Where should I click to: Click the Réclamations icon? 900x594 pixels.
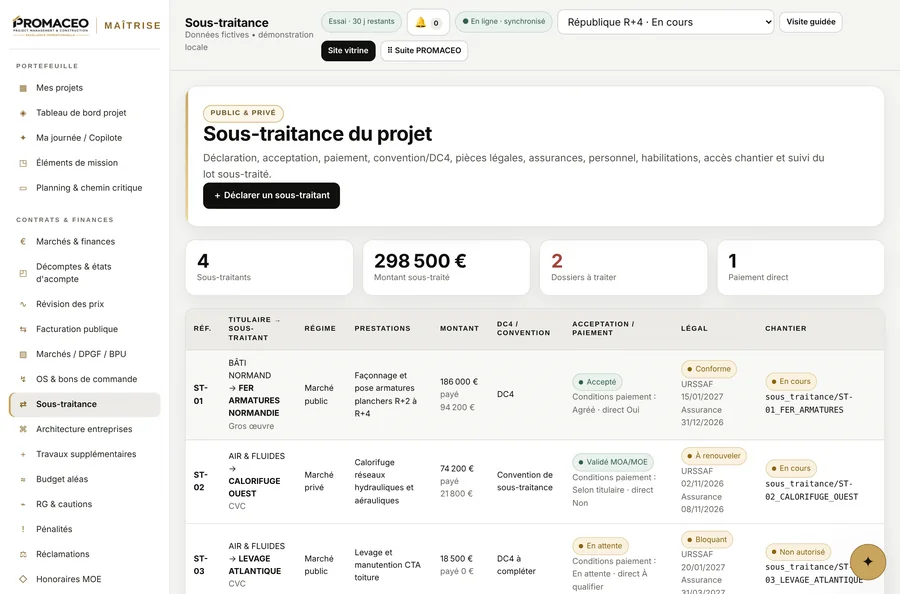(23, 554)
